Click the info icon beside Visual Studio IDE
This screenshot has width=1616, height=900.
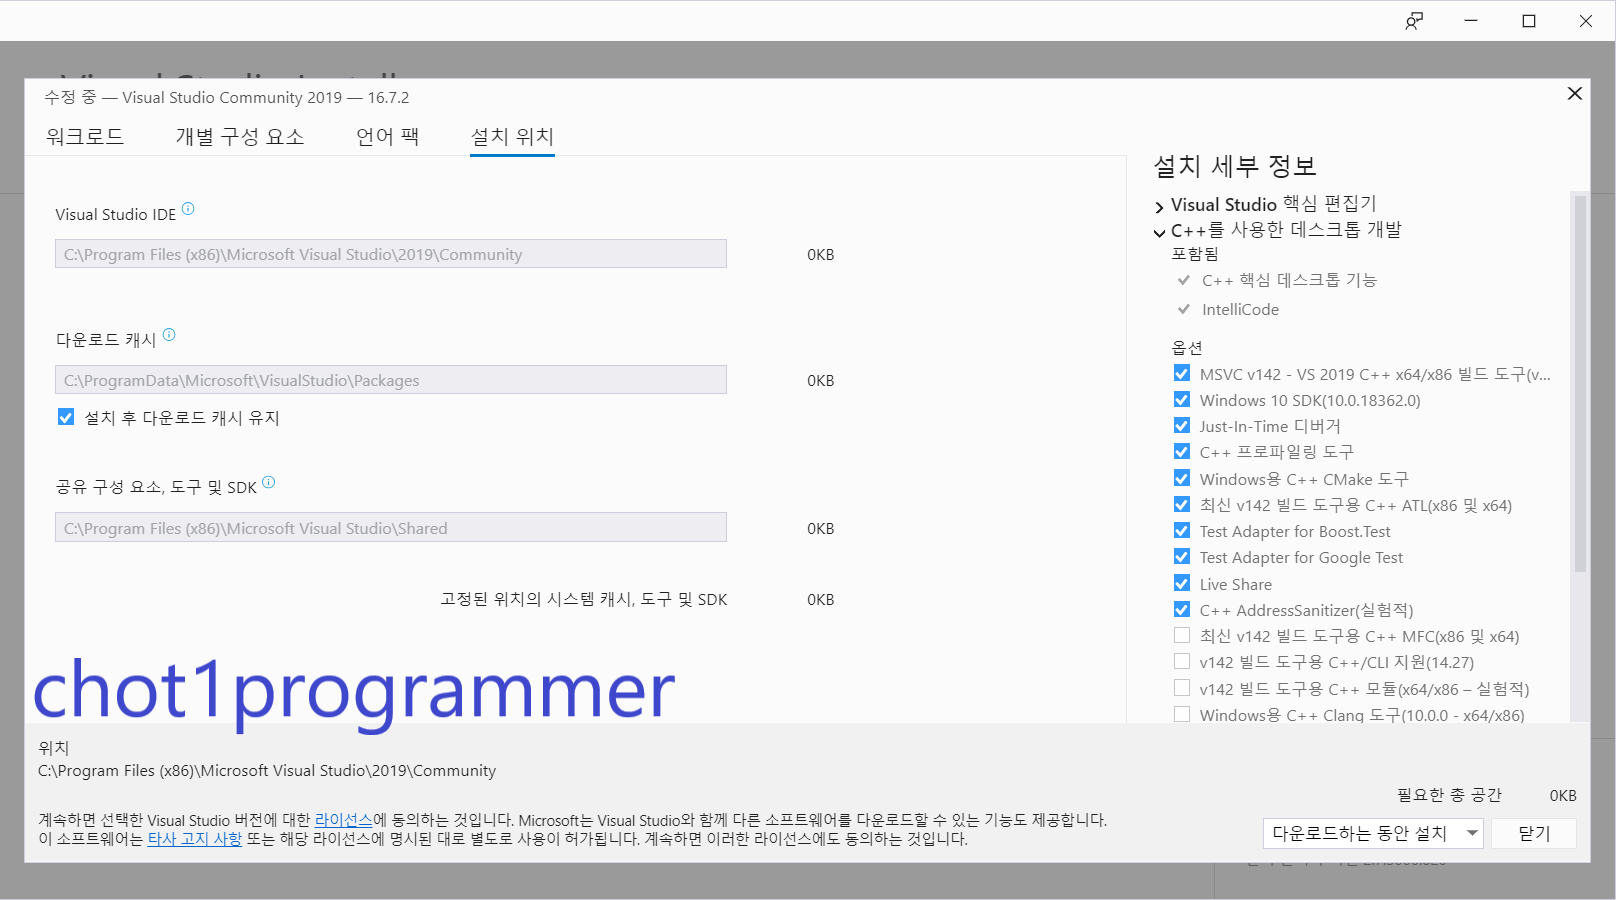point(190,208)
